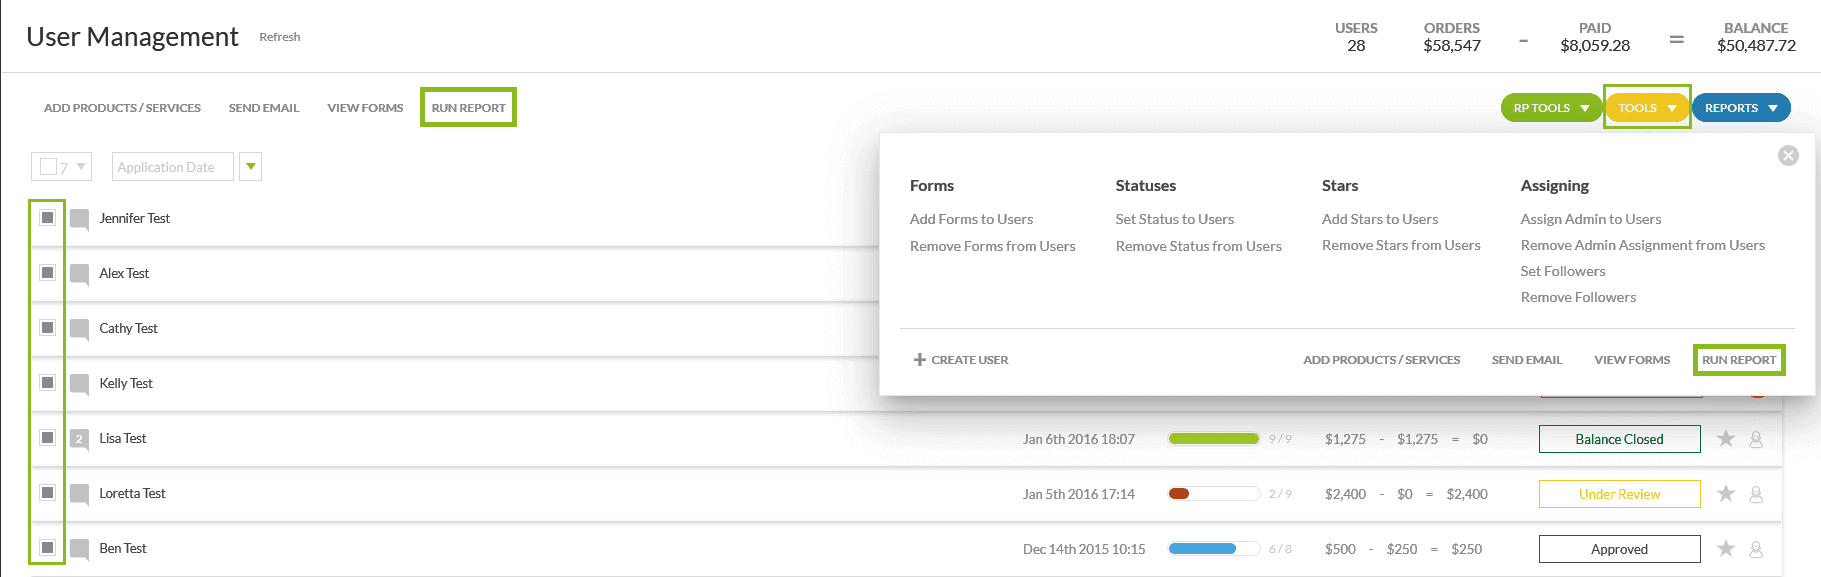Toggle the checkbox next to Loretta Test
This screenshot has width=1821, height=577.
47,493
